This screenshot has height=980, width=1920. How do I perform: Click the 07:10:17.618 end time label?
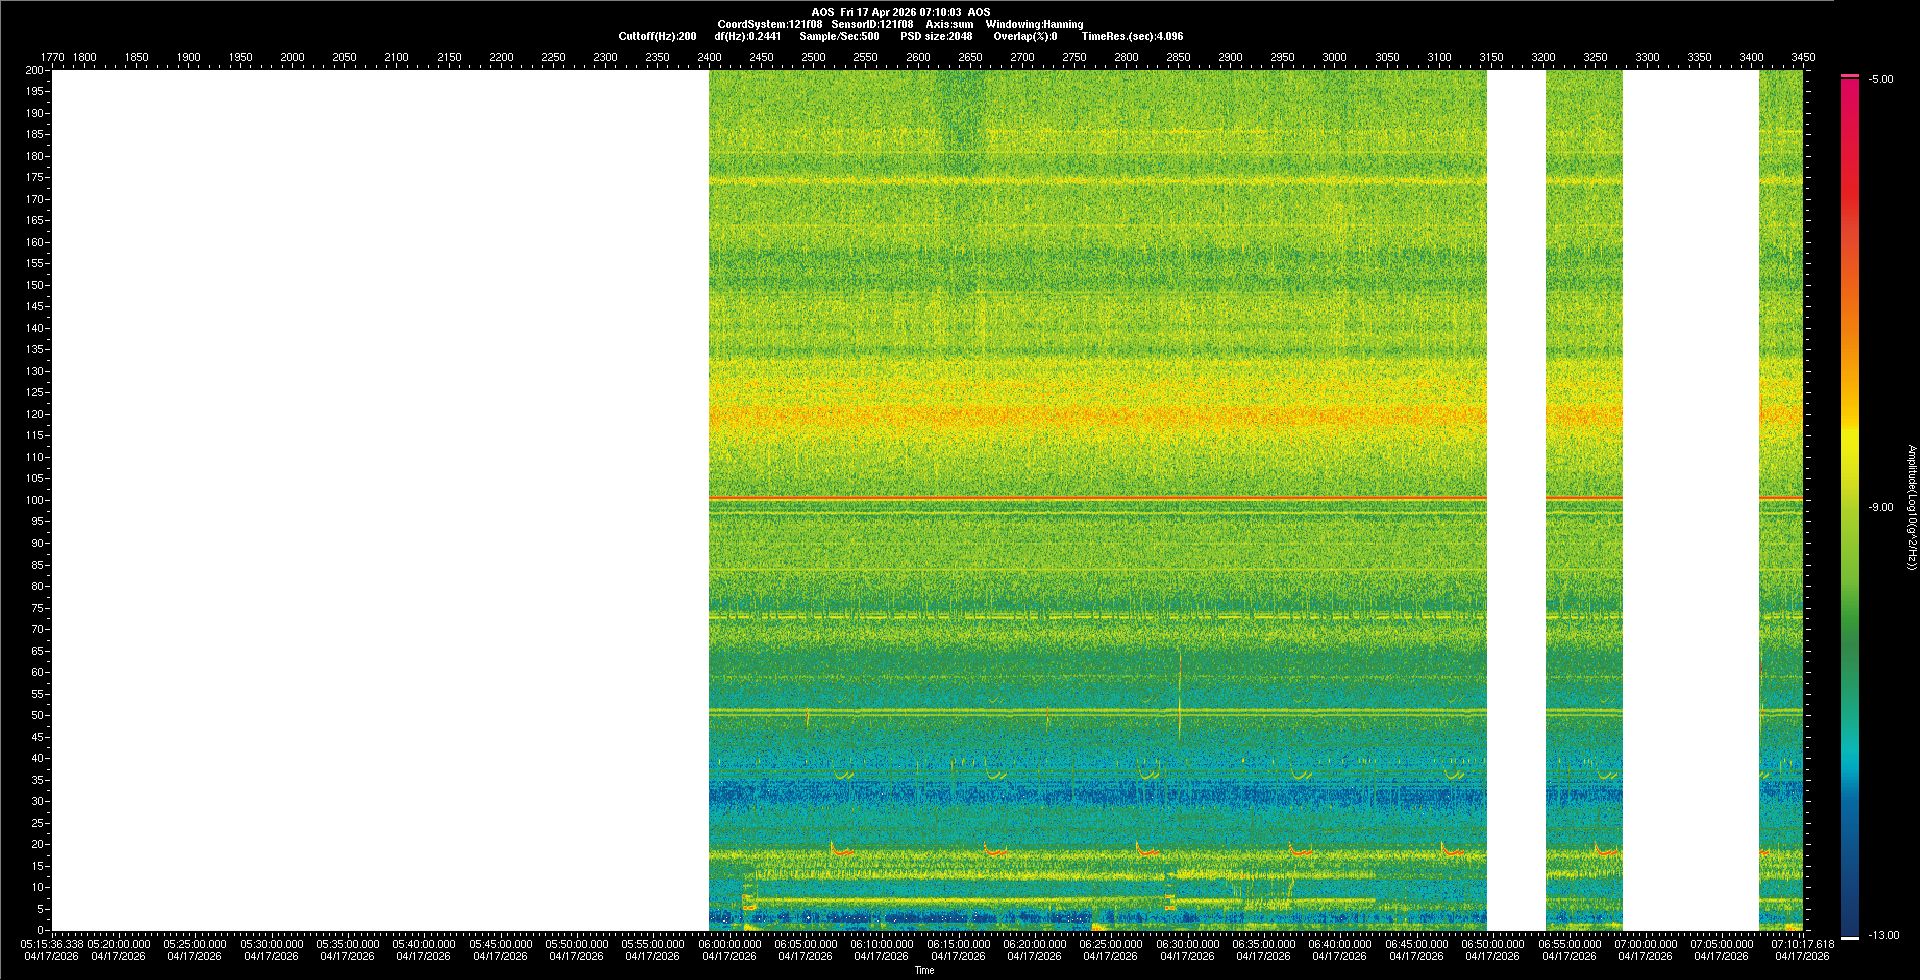(x=1802, y=944)
